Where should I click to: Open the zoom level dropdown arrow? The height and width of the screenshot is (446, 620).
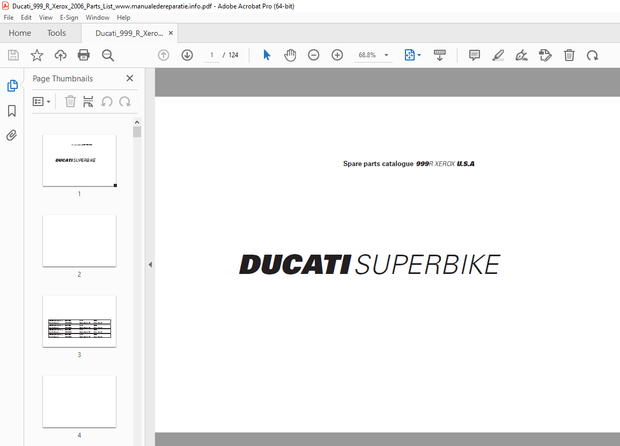[386, 55]
